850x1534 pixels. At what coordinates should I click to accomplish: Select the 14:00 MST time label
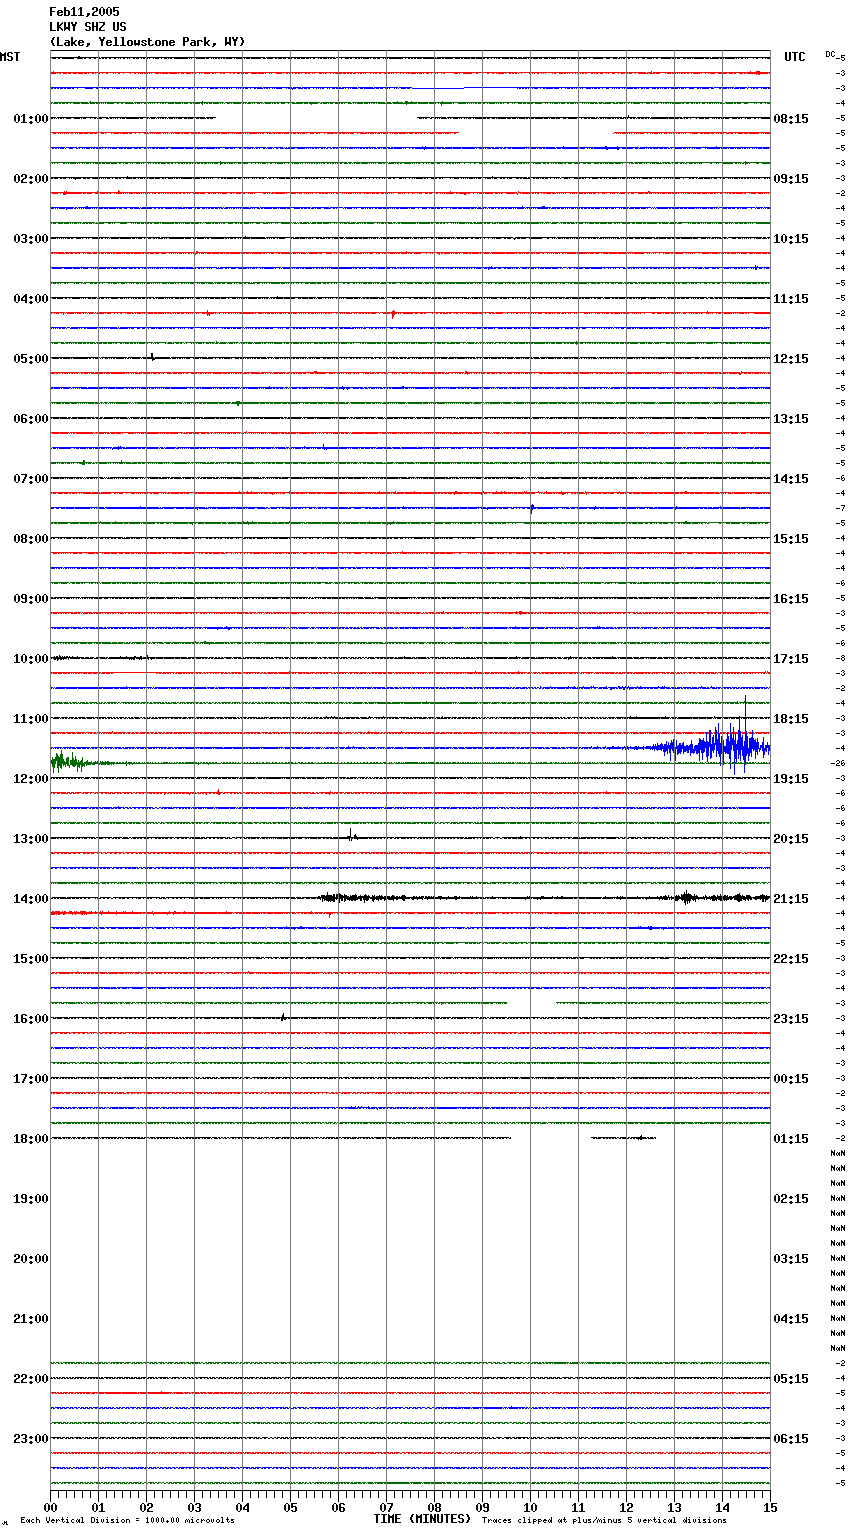pyautogui.click(x=31, y=899)
